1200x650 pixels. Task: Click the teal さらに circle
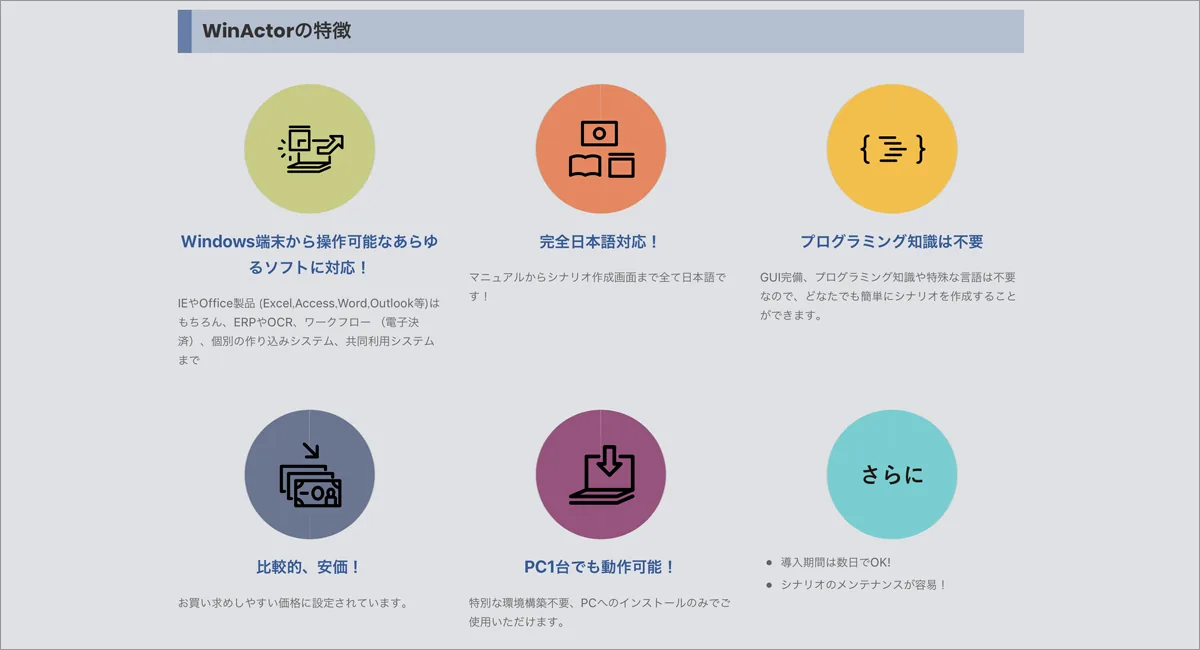click(x=892, y=474)
